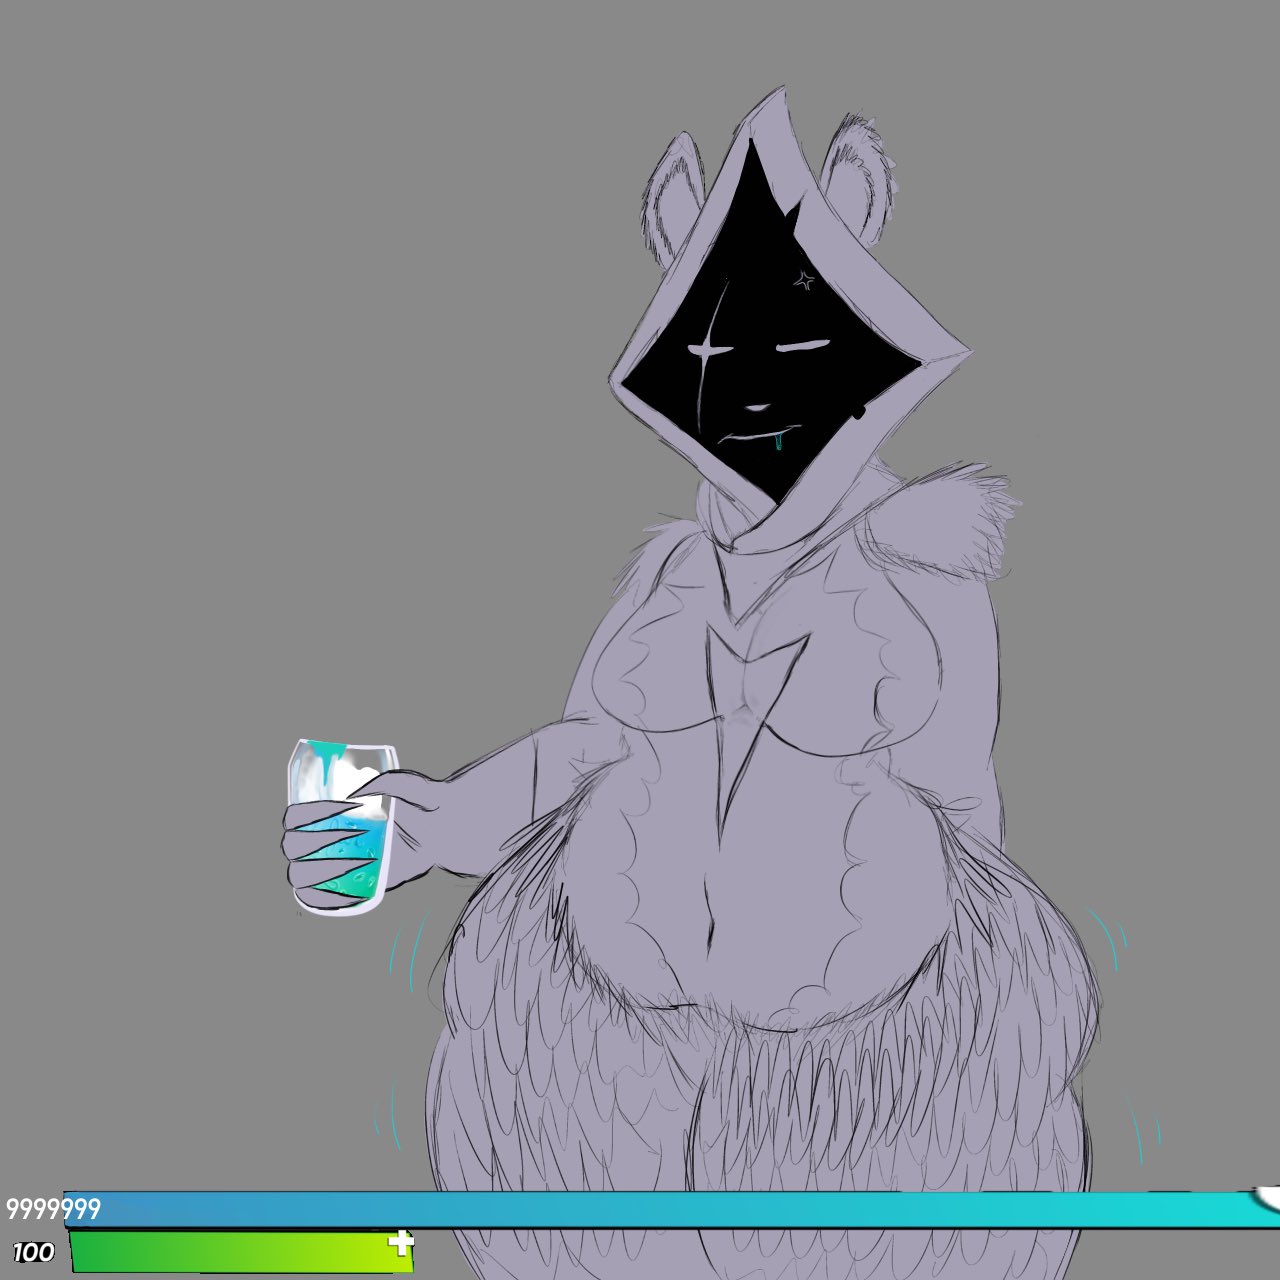Click the blue shield bar

click(x=660, y=1210)
